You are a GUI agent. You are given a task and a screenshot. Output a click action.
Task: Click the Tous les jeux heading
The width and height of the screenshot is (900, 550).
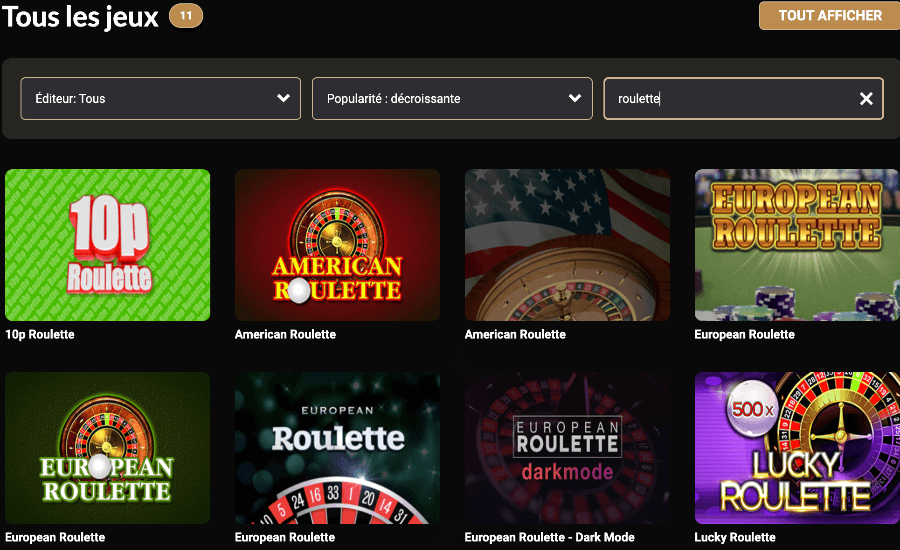(80, 17)
